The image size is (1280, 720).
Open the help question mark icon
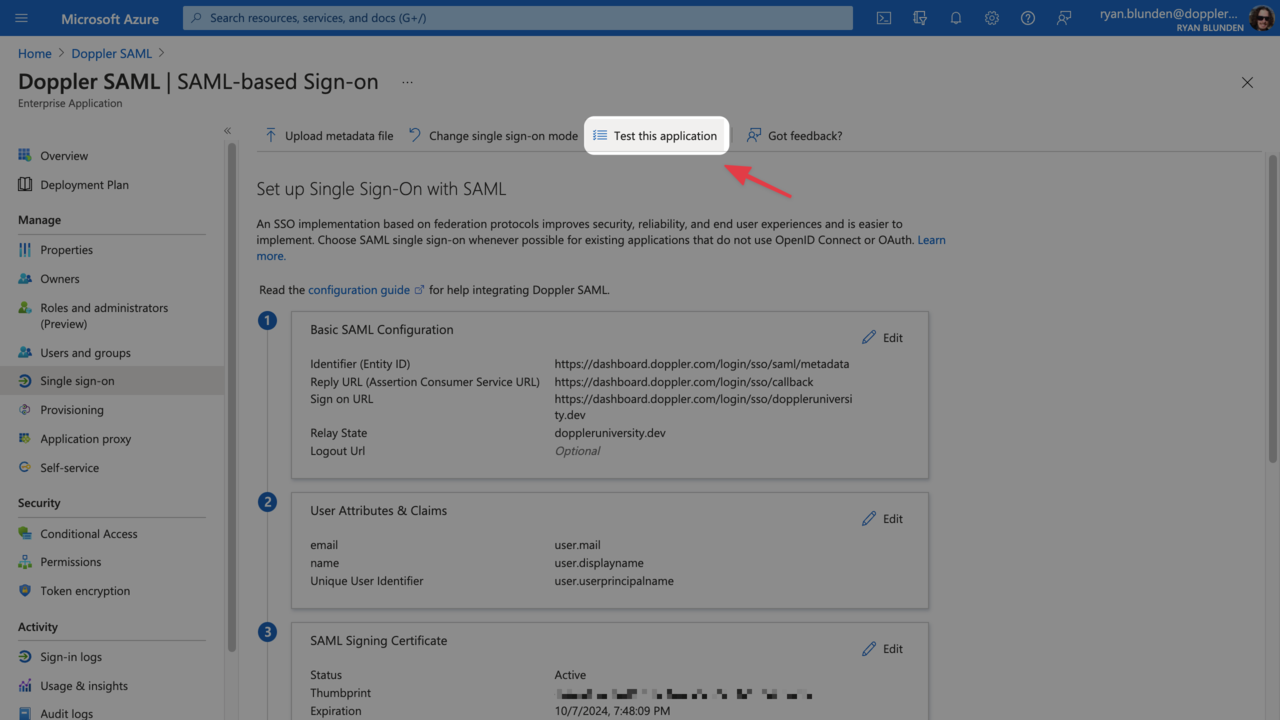[1028, 18]
